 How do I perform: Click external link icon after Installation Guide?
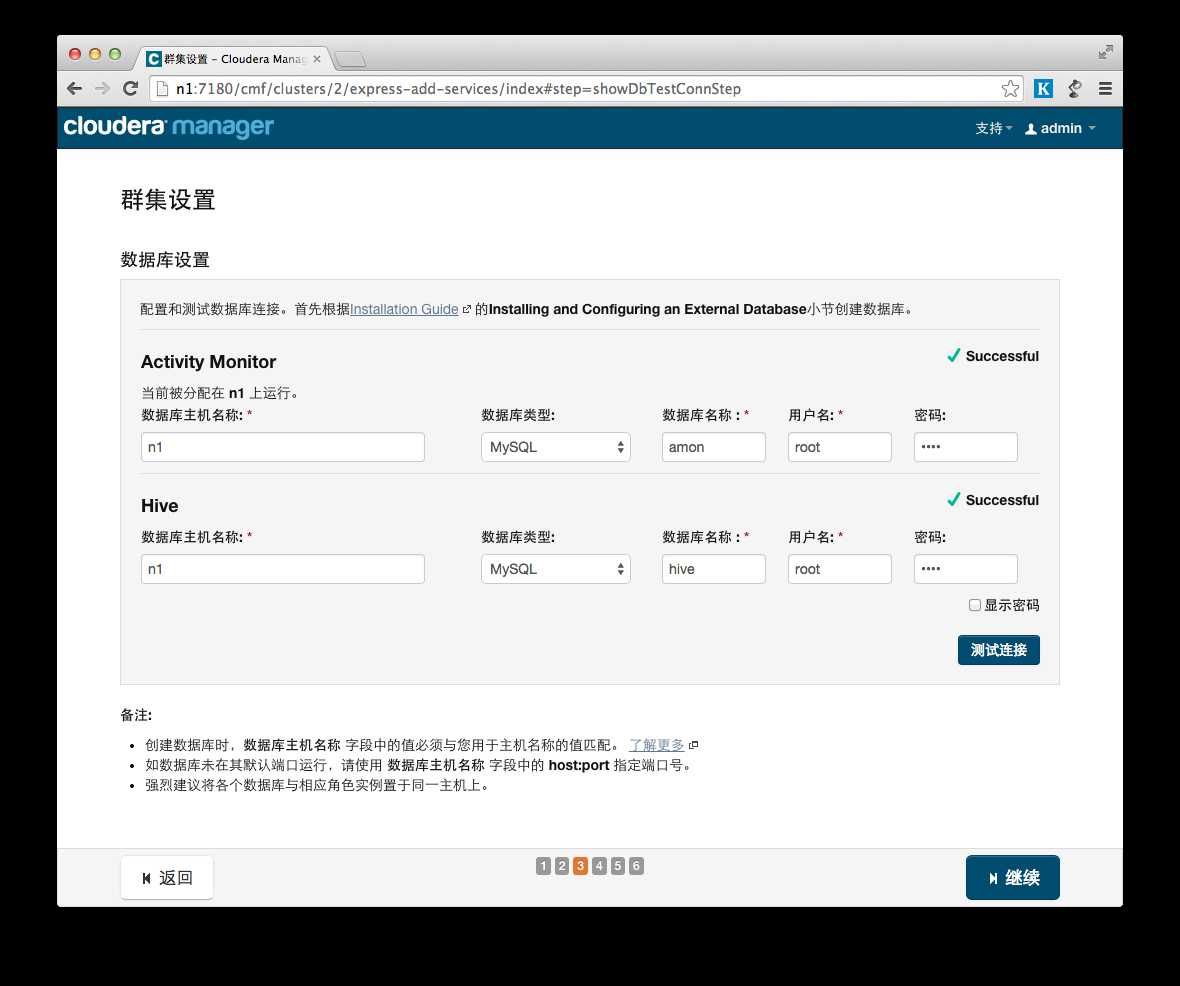[x=467, y=309]
